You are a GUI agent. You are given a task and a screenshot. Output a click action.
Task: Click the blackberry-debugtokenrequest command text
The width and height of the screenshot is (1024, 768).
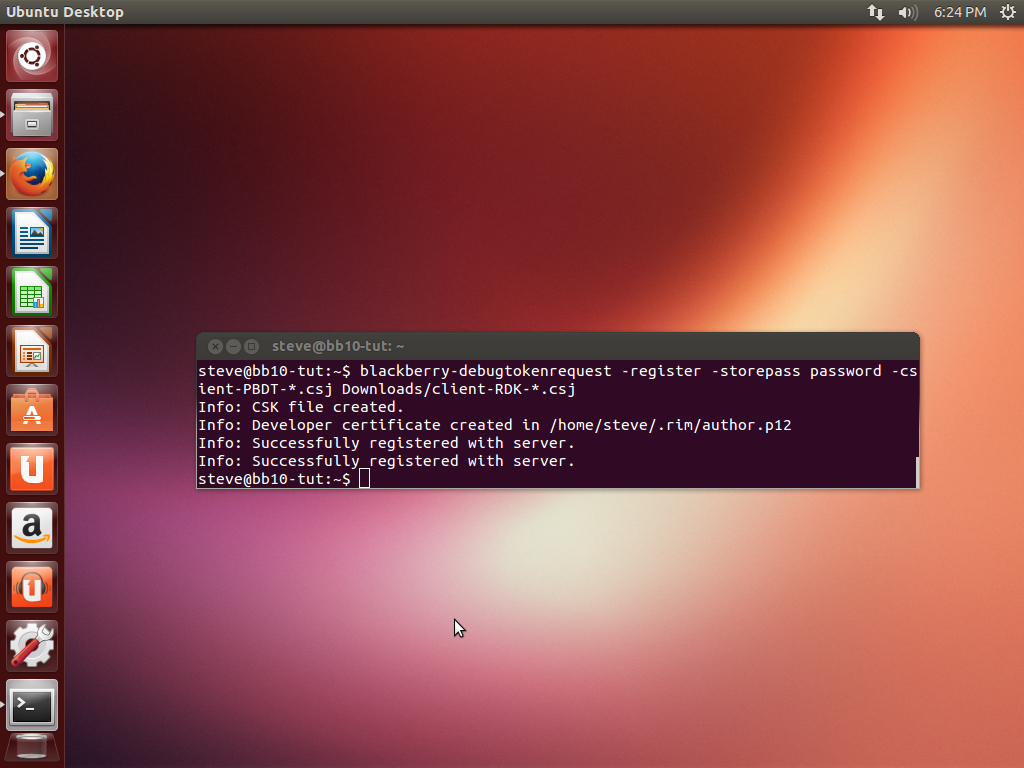[486, 371]
